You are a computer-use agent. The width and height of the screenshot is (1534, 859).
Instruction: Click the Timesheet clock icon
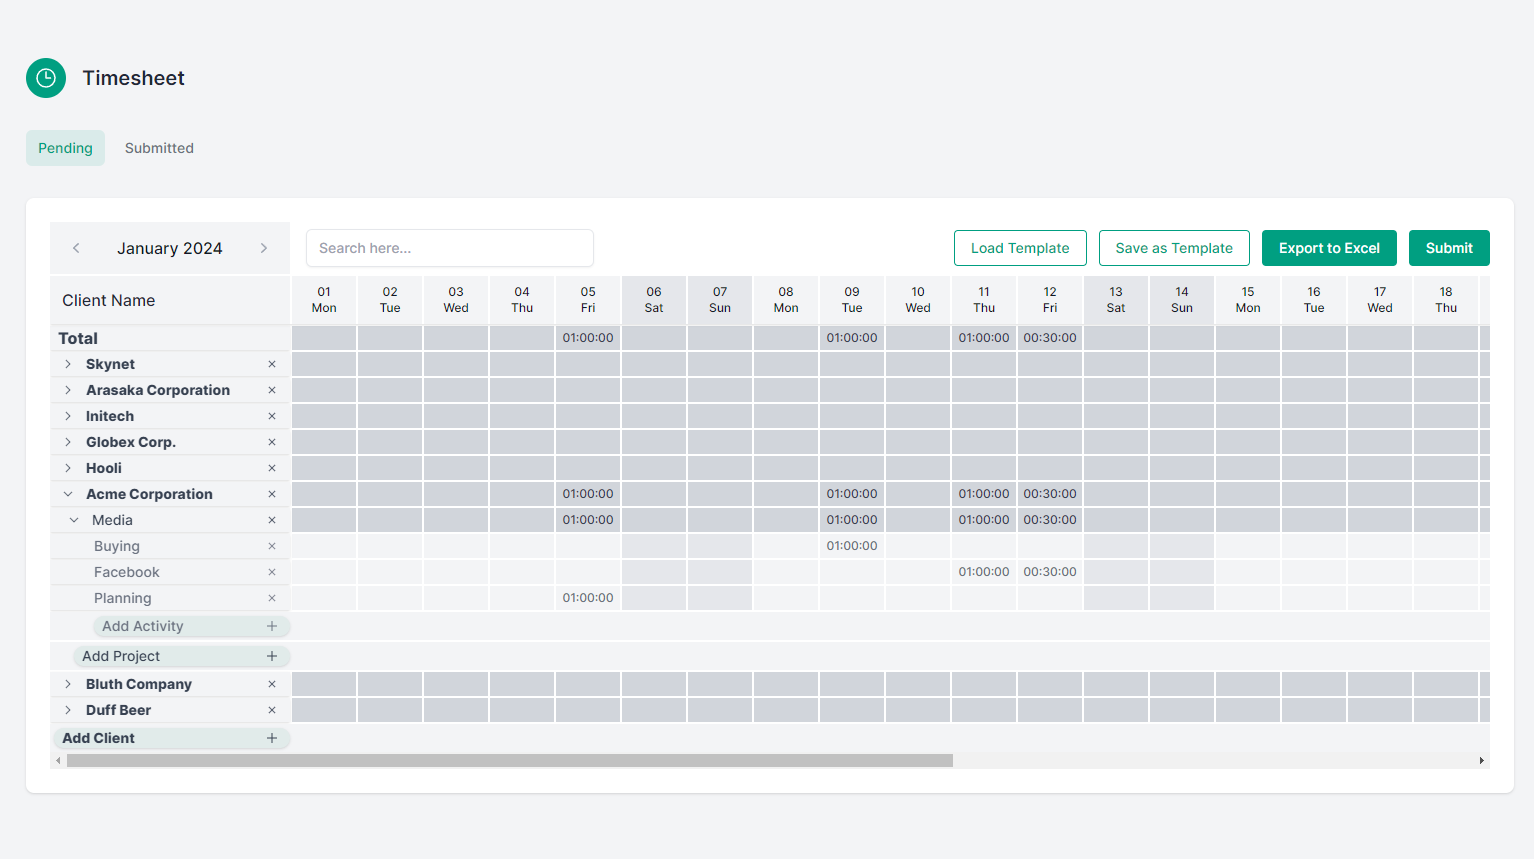click(46, 78)
